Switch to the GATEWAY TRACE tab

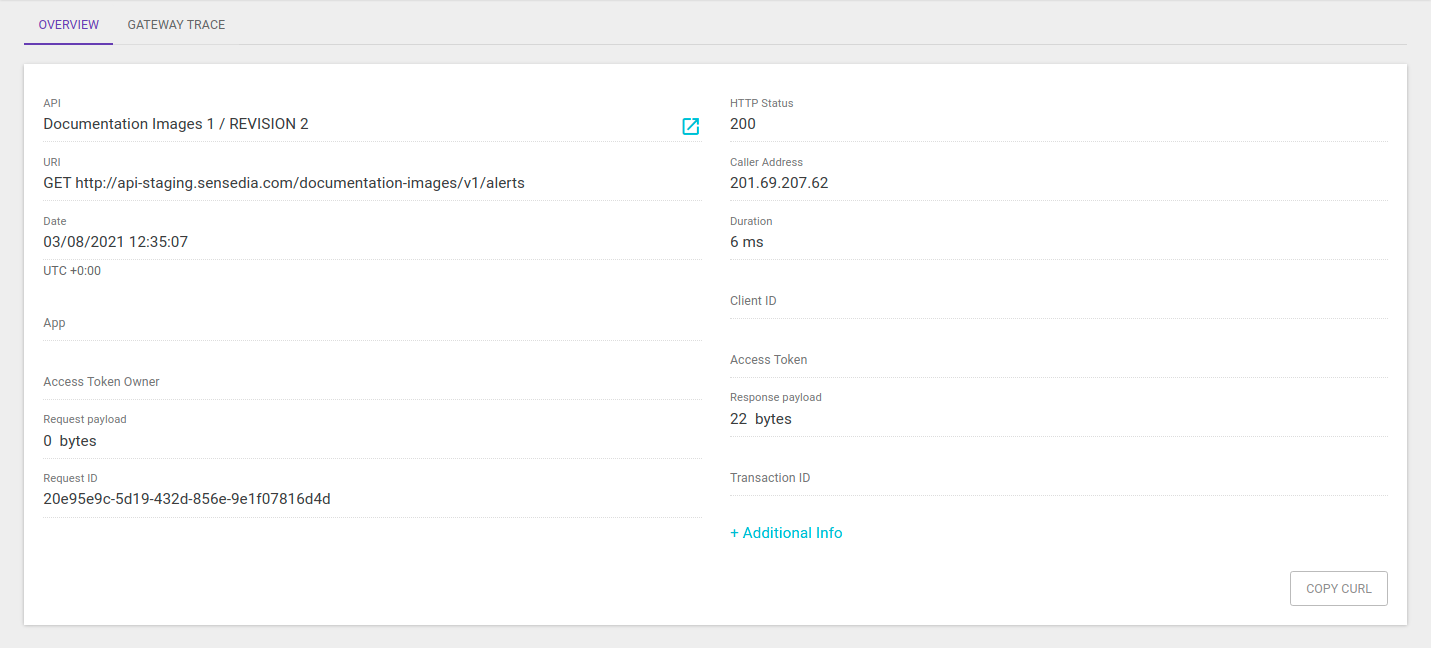(x=176, y=24)
